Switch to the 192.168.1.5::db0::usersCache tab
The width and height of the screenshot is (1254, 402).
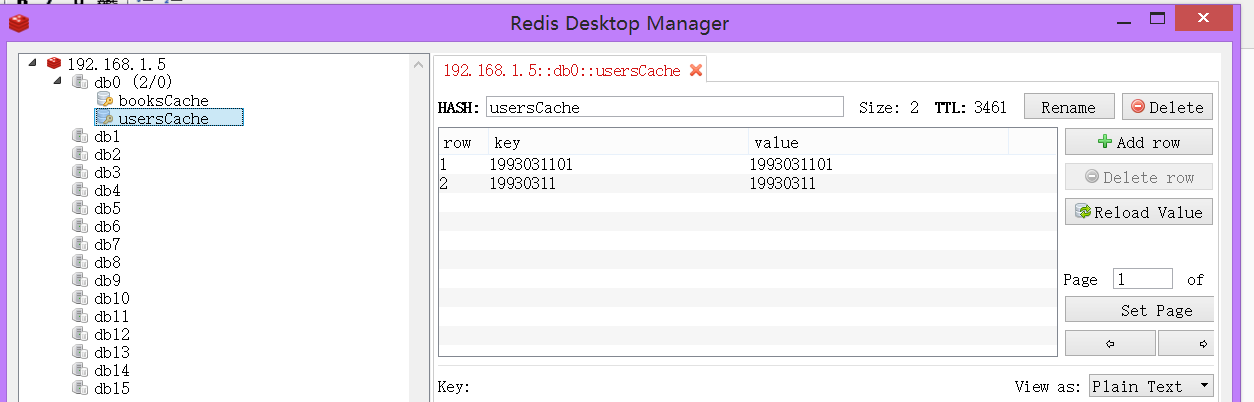561,70
